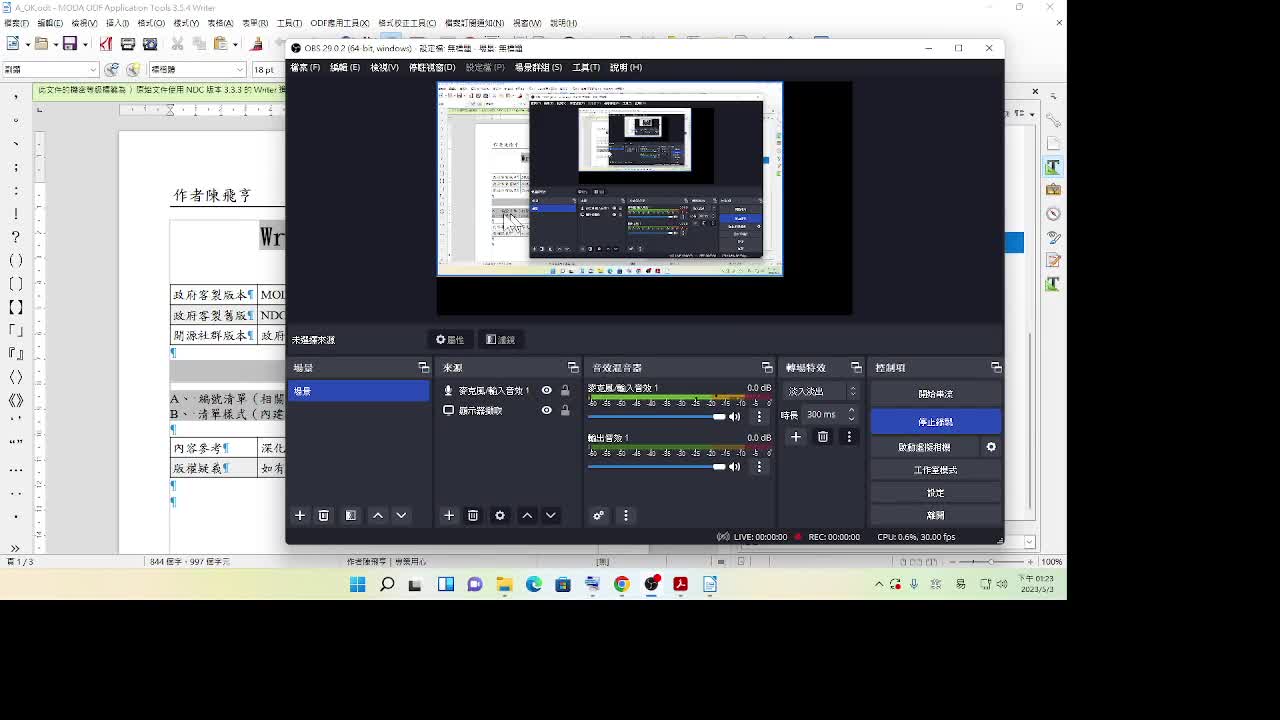This screenshot has height=720, width=1280.
Task: Open OBS Tools menu
Action: 586,67
